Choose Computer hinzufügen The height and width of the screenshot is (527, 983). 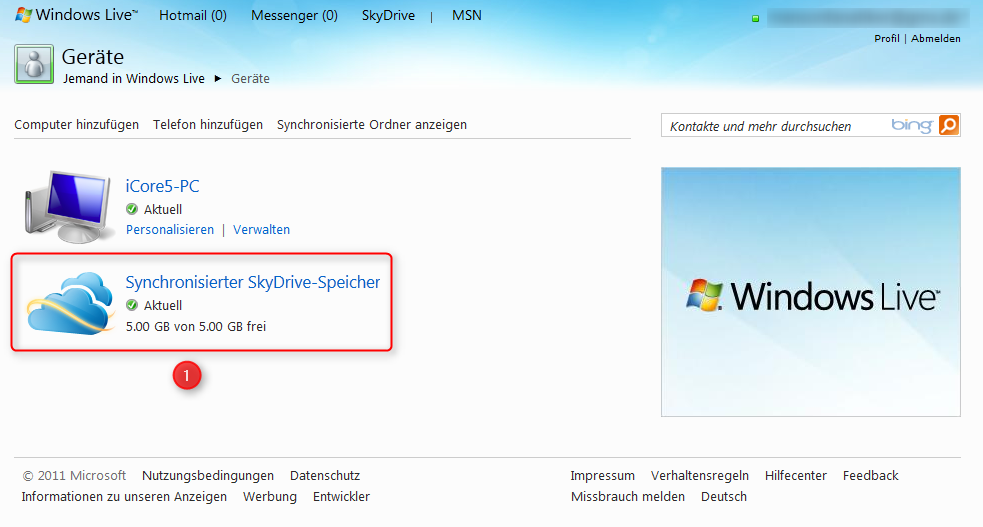pyautogui.click(x=76, y=125)
